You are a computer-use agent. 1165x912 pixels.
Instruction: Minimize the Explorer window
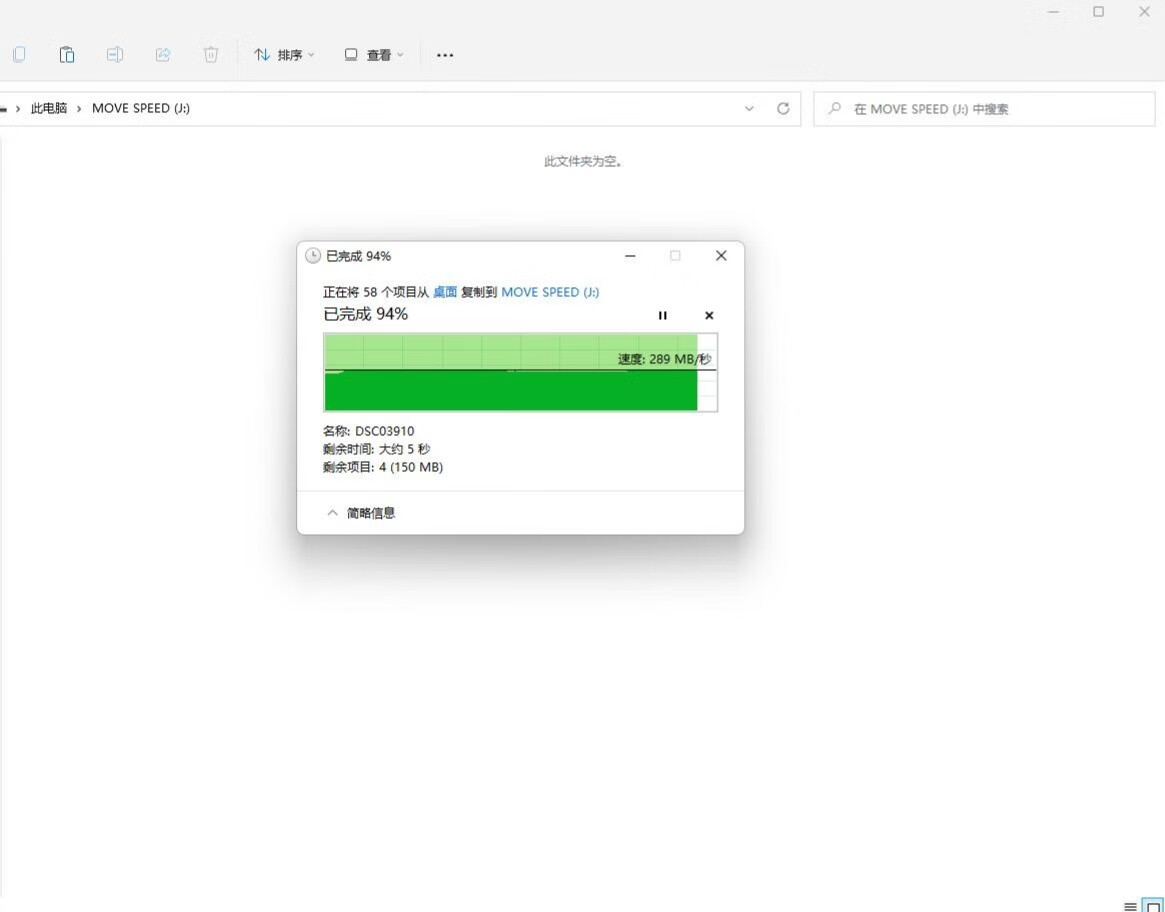(1053, 12)
